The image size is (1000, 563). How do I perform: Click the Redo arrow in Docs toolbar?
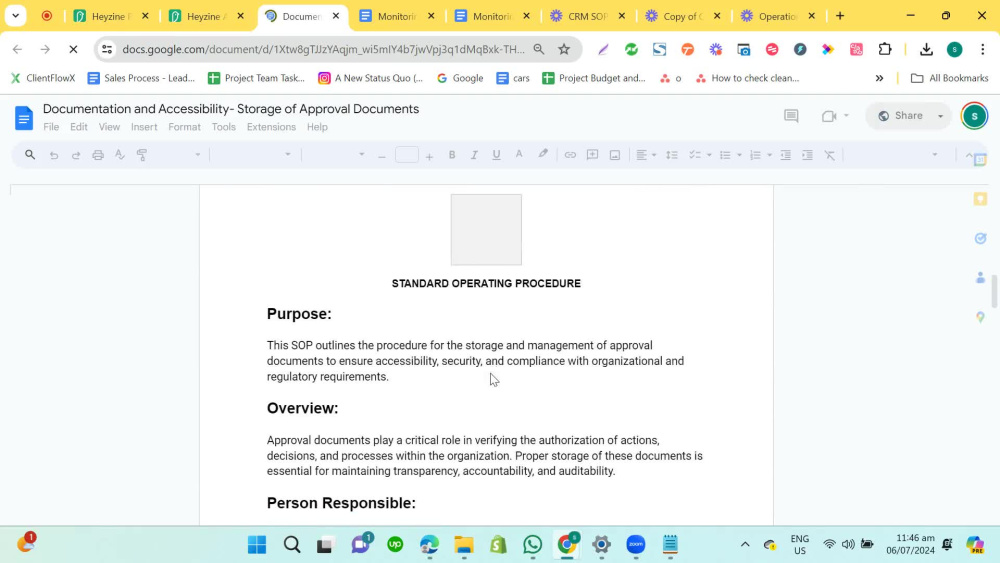coord(76,155)
